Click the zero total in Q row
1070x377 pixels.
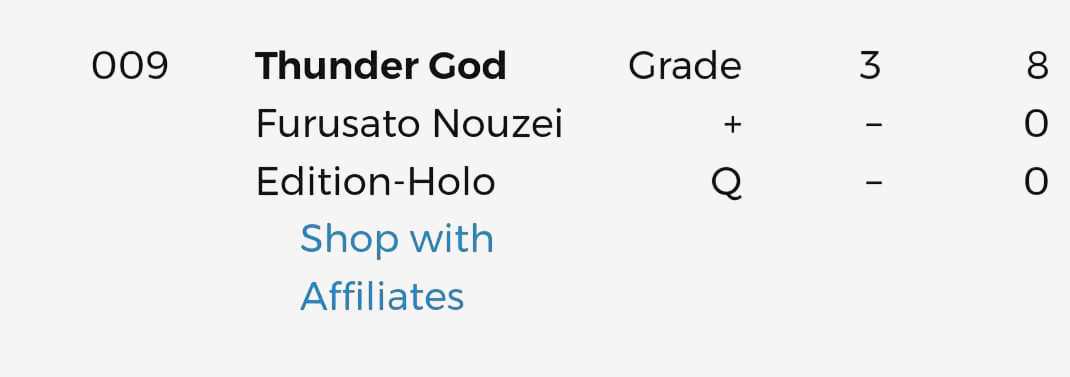[1037, 182]
